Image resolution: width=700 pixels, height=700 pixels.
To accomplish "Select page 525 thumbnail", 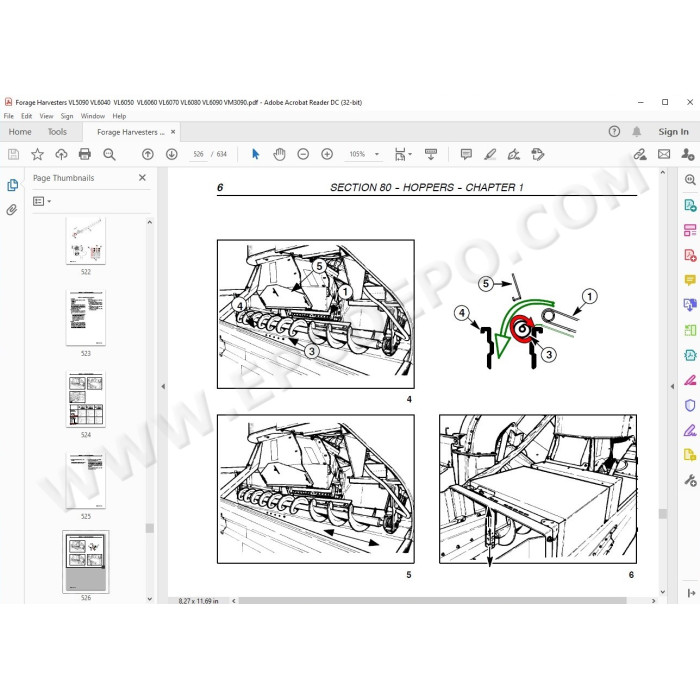I will 86,481.
